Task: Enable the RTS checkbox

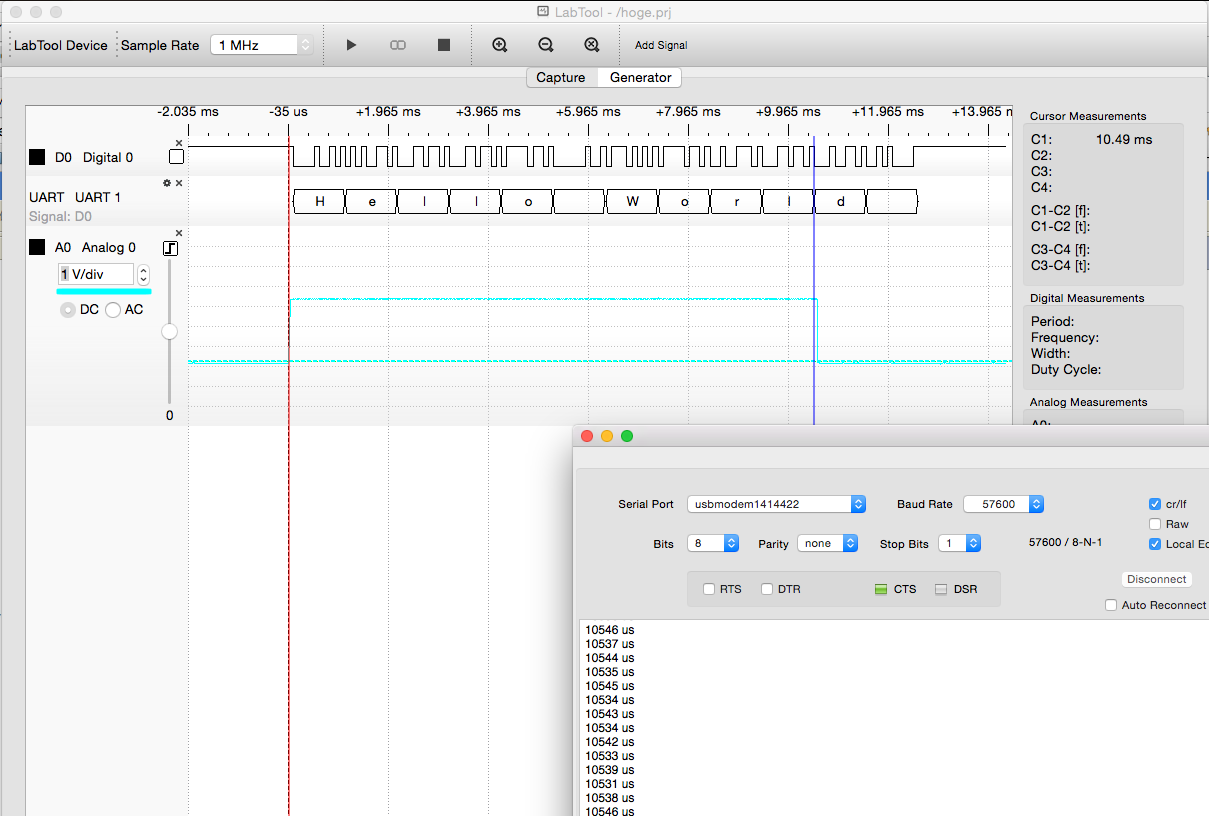Action: [x=709, y=589]
